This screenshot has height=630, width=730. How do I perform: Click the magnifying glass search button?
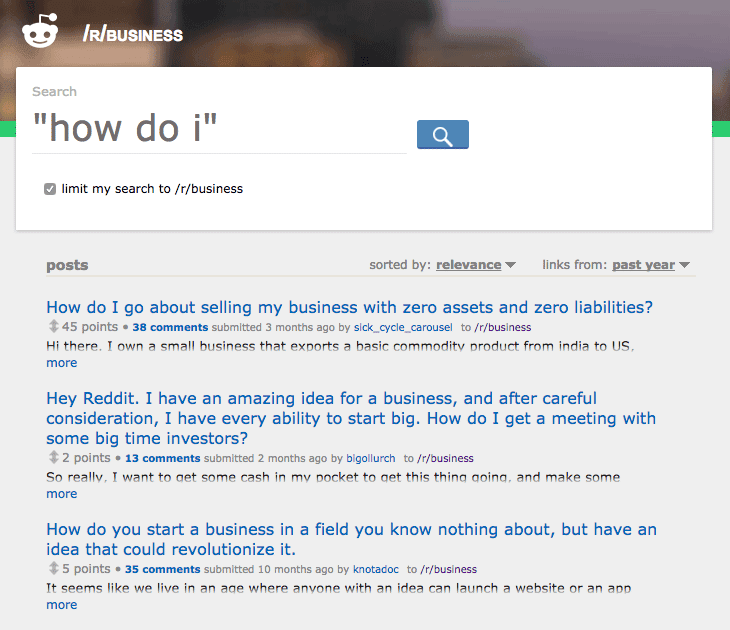click(442, 135)
